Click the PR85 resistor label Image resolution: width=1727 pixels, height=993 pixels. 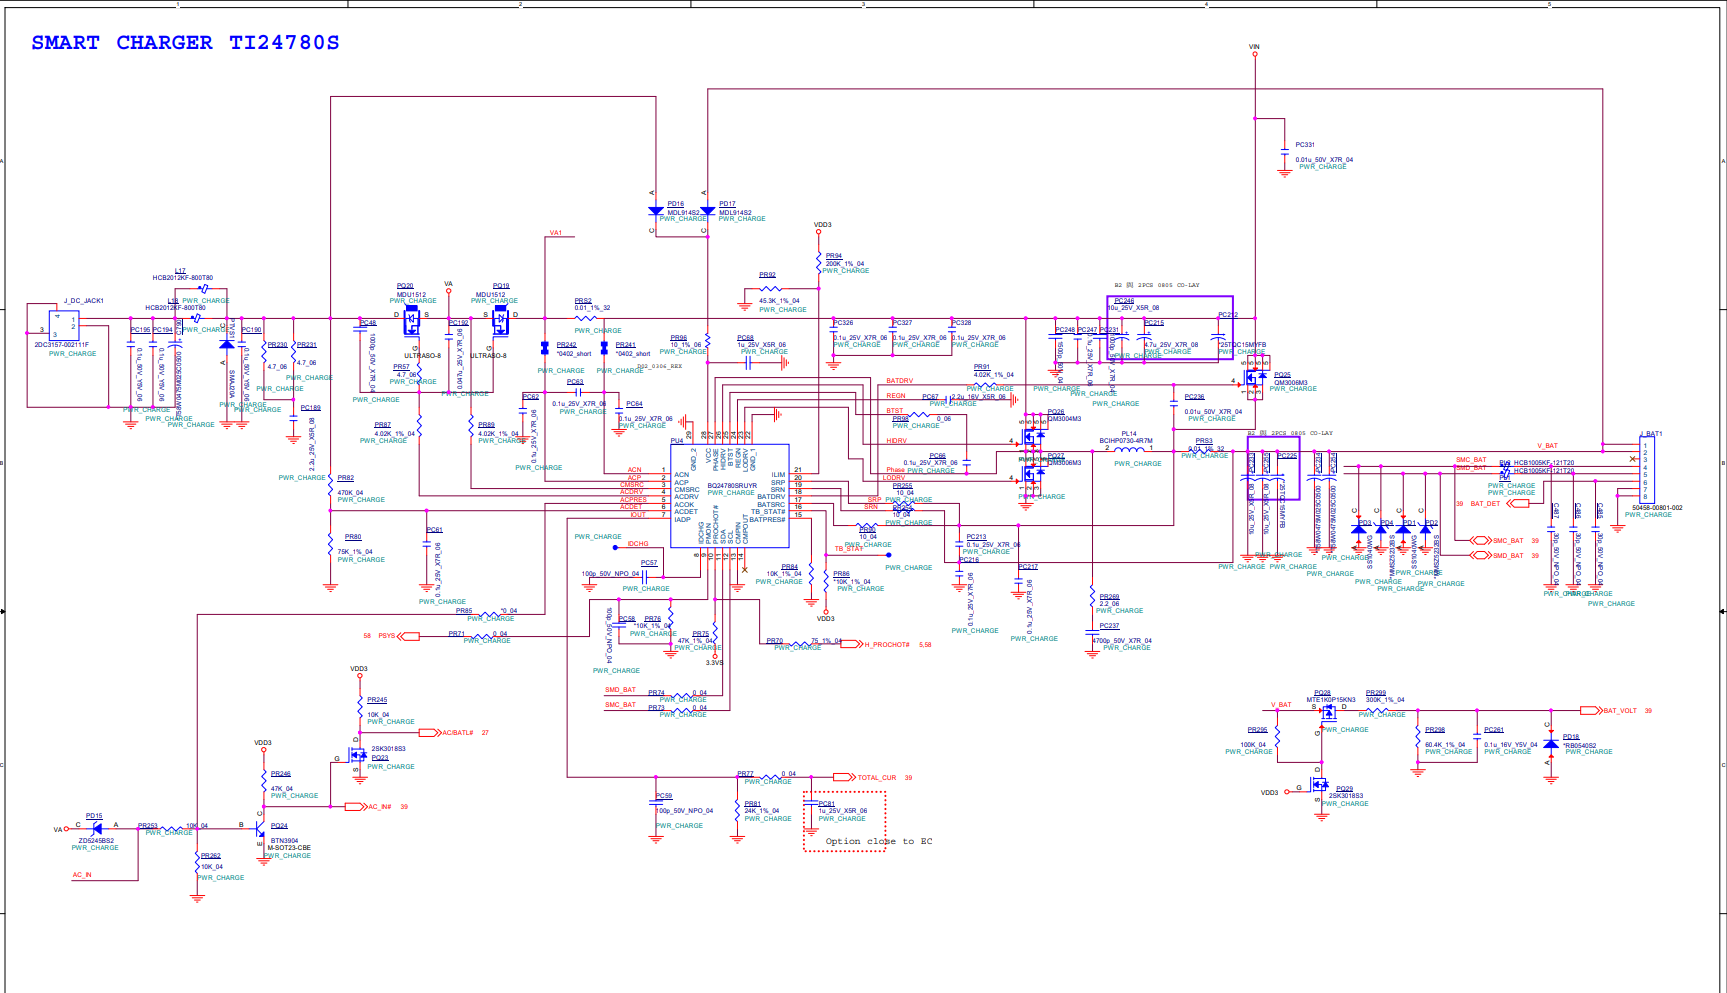464,611
